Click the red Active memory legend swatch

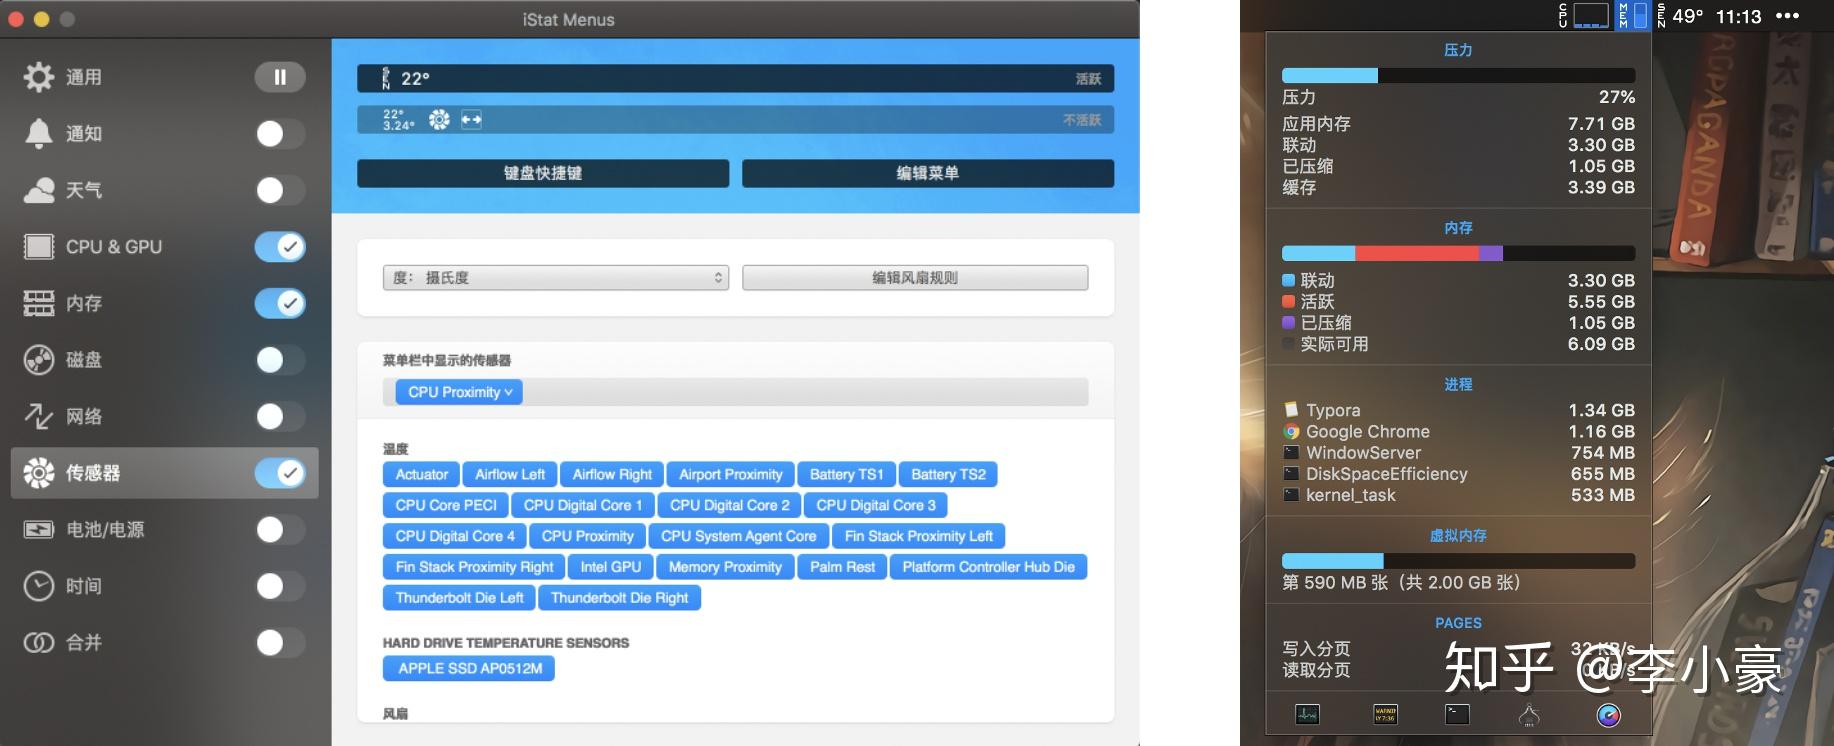coord(1289,301)
